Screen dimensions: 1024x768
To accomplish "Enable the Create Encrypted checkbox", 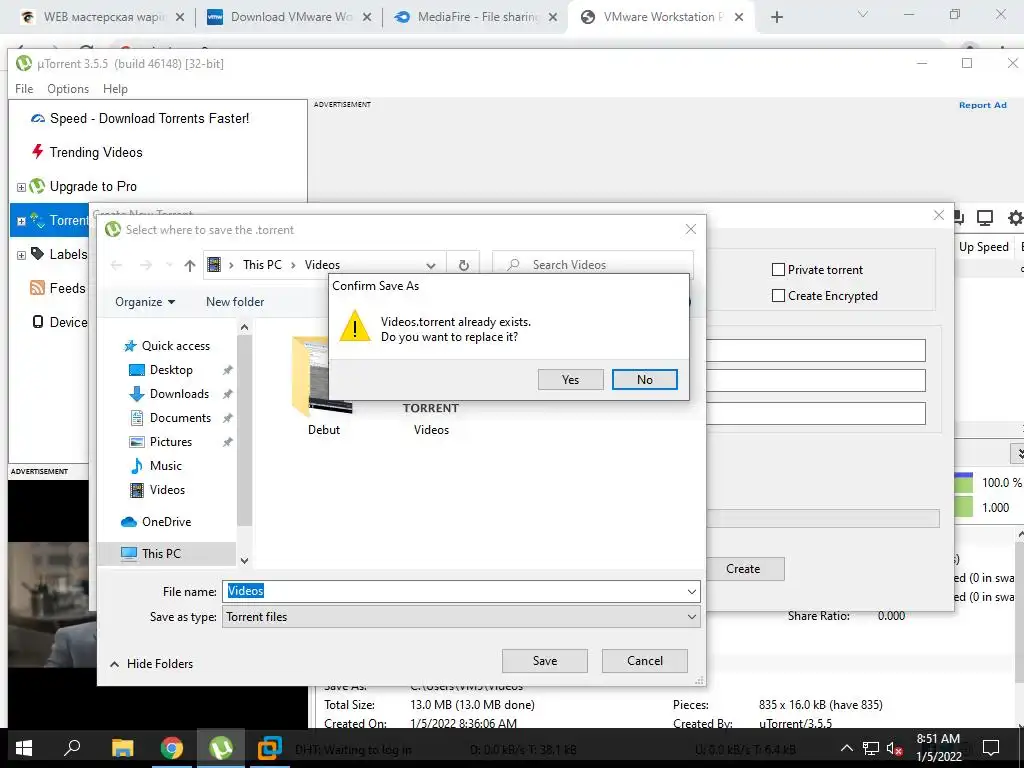I will point(778,296).
